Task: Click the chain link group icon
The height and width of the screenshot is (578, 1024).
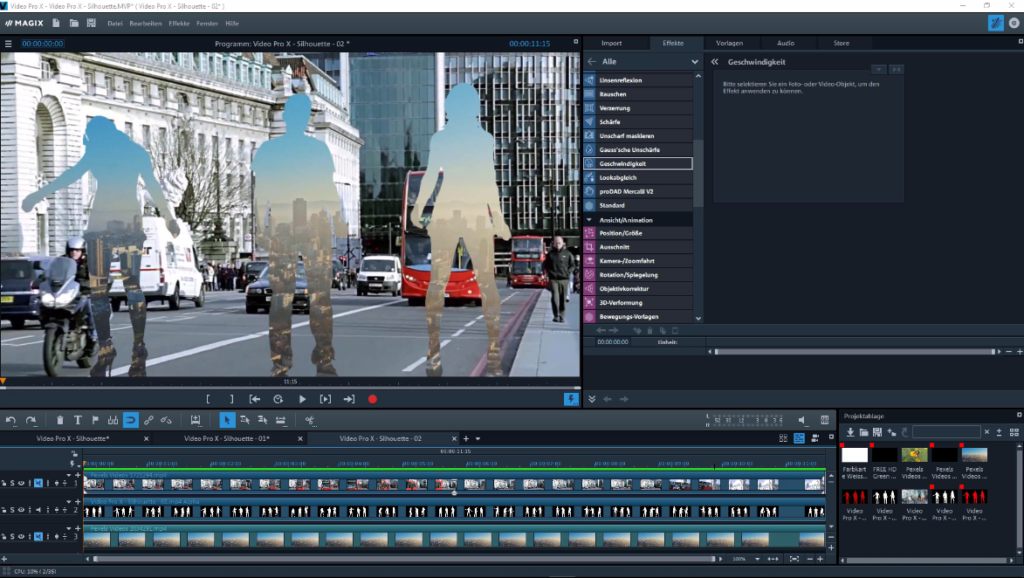Action: pos(148,420)
